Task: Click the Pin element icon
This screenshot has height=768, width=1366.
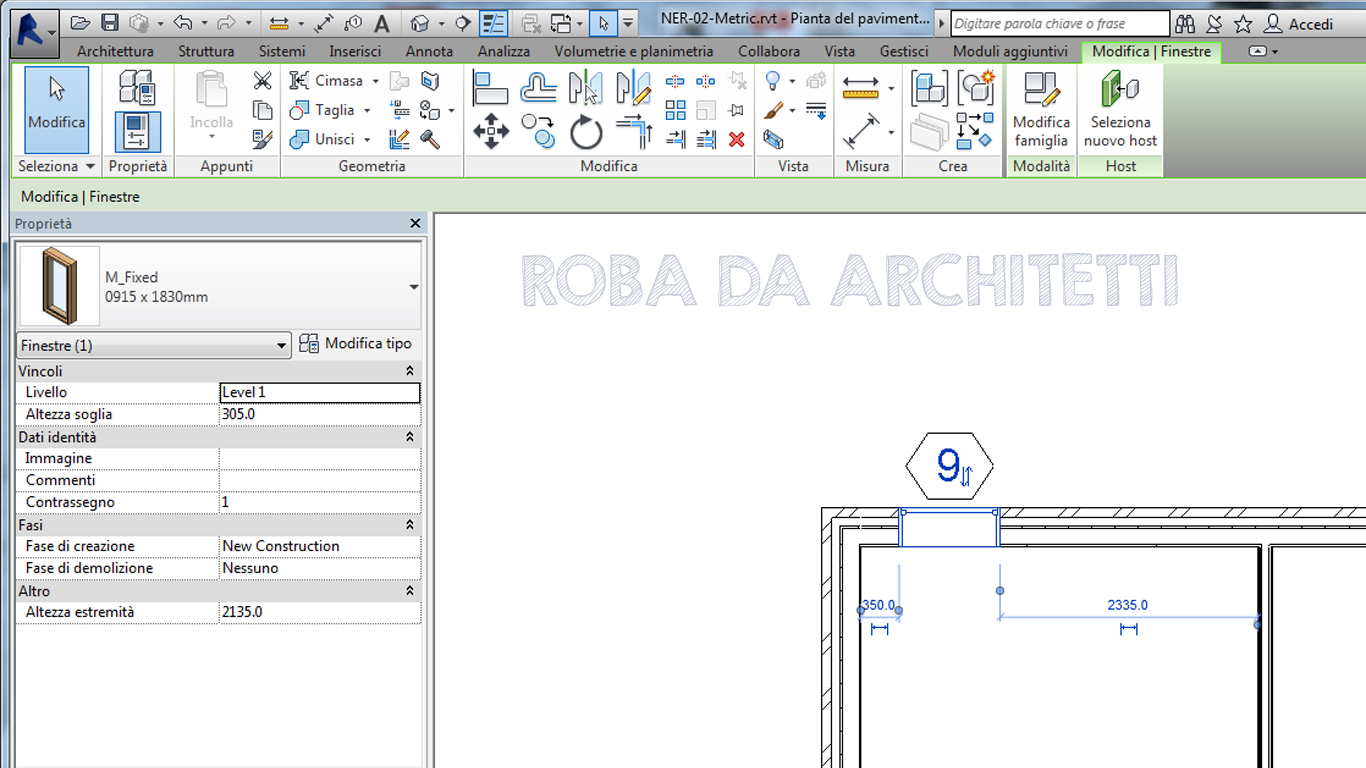Action: point(737,110)
